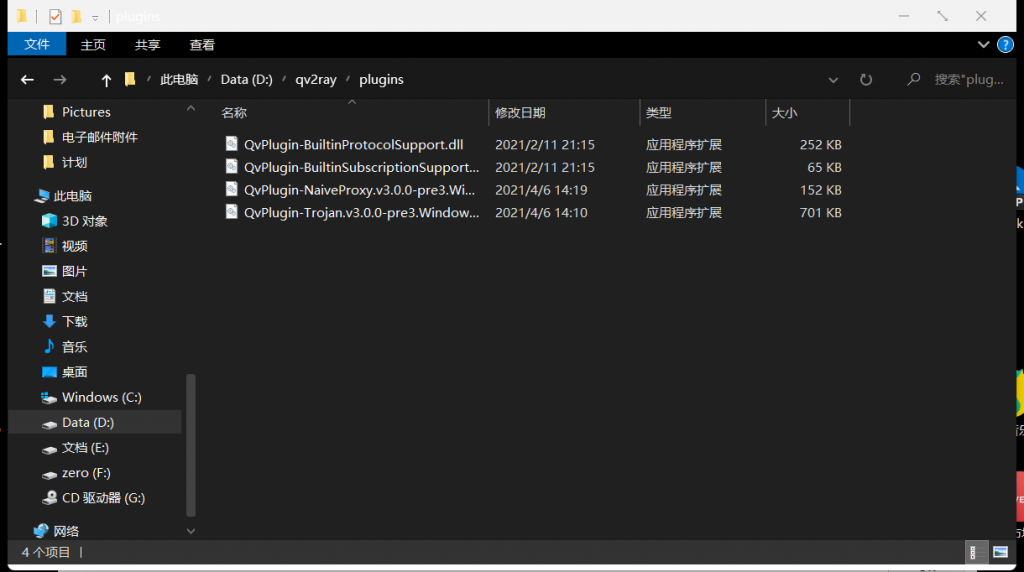The image size is (1024, 572).
Task: Select the 音乐 music folder
Action: tap(74, 346)
